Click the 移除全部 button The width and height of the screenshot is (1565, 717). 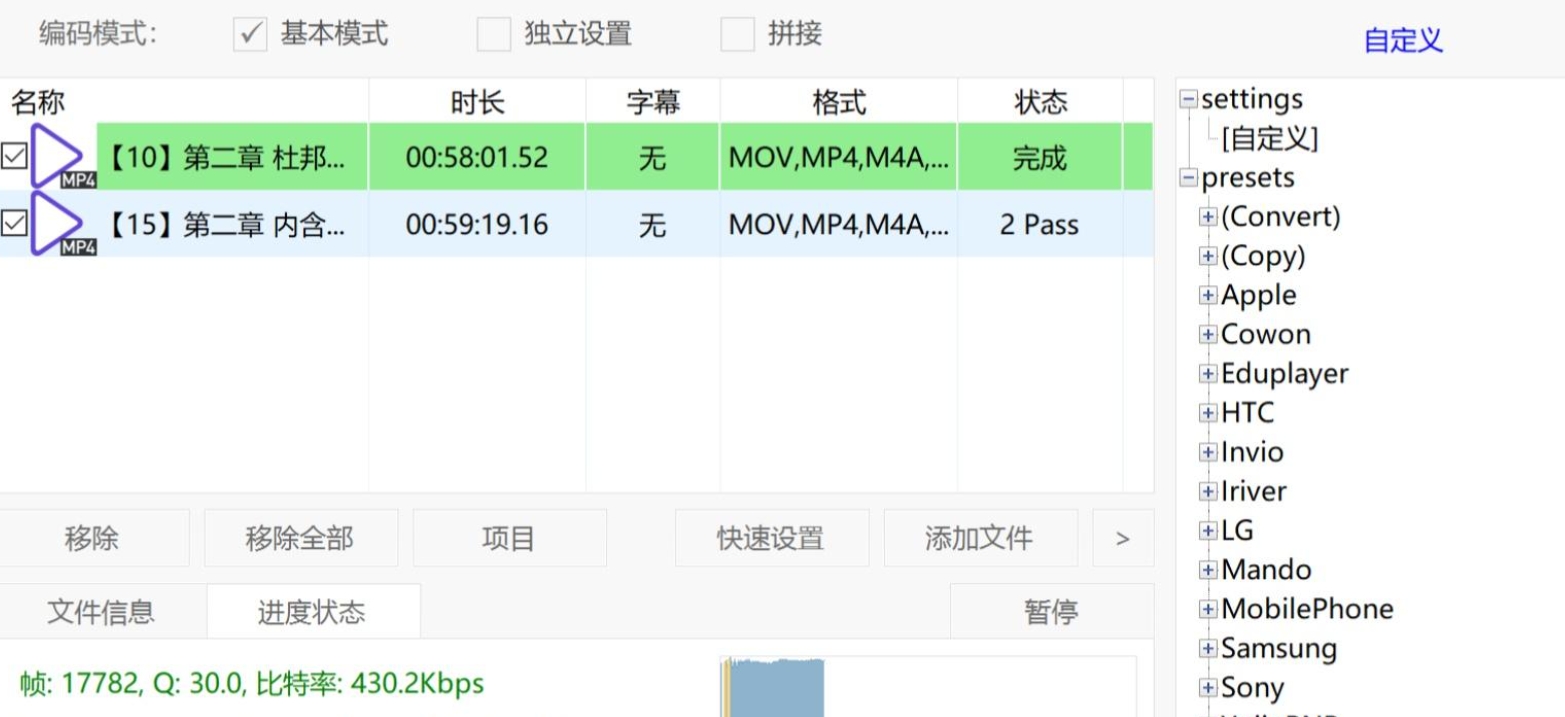coord(300,538)
